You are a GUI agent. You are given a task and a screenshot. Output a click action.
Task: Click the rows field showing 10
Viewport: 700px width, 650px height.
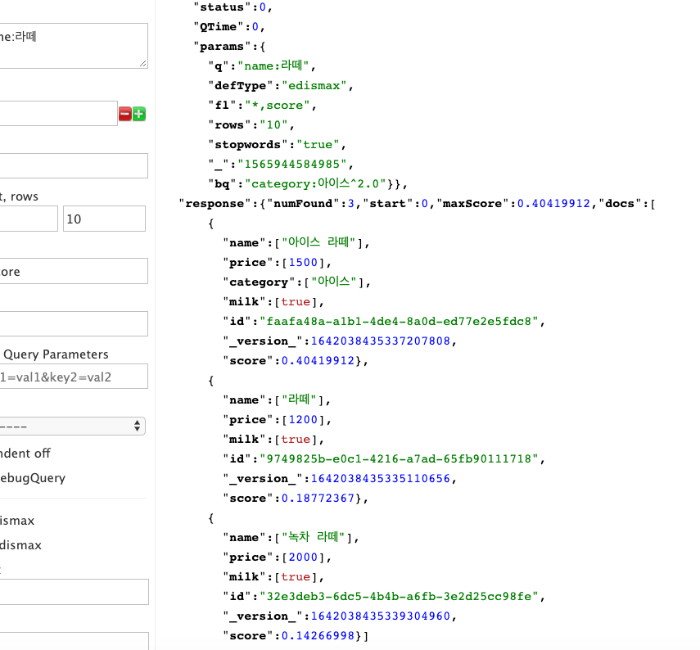104,219
